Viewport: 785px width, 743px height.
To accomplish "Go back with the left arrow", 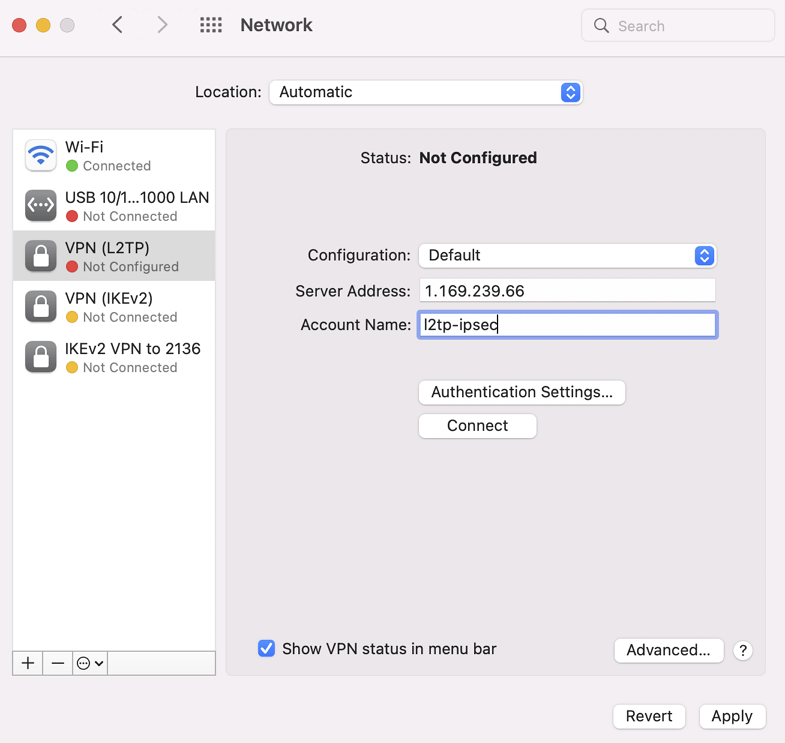I will (x=118, y=26).
